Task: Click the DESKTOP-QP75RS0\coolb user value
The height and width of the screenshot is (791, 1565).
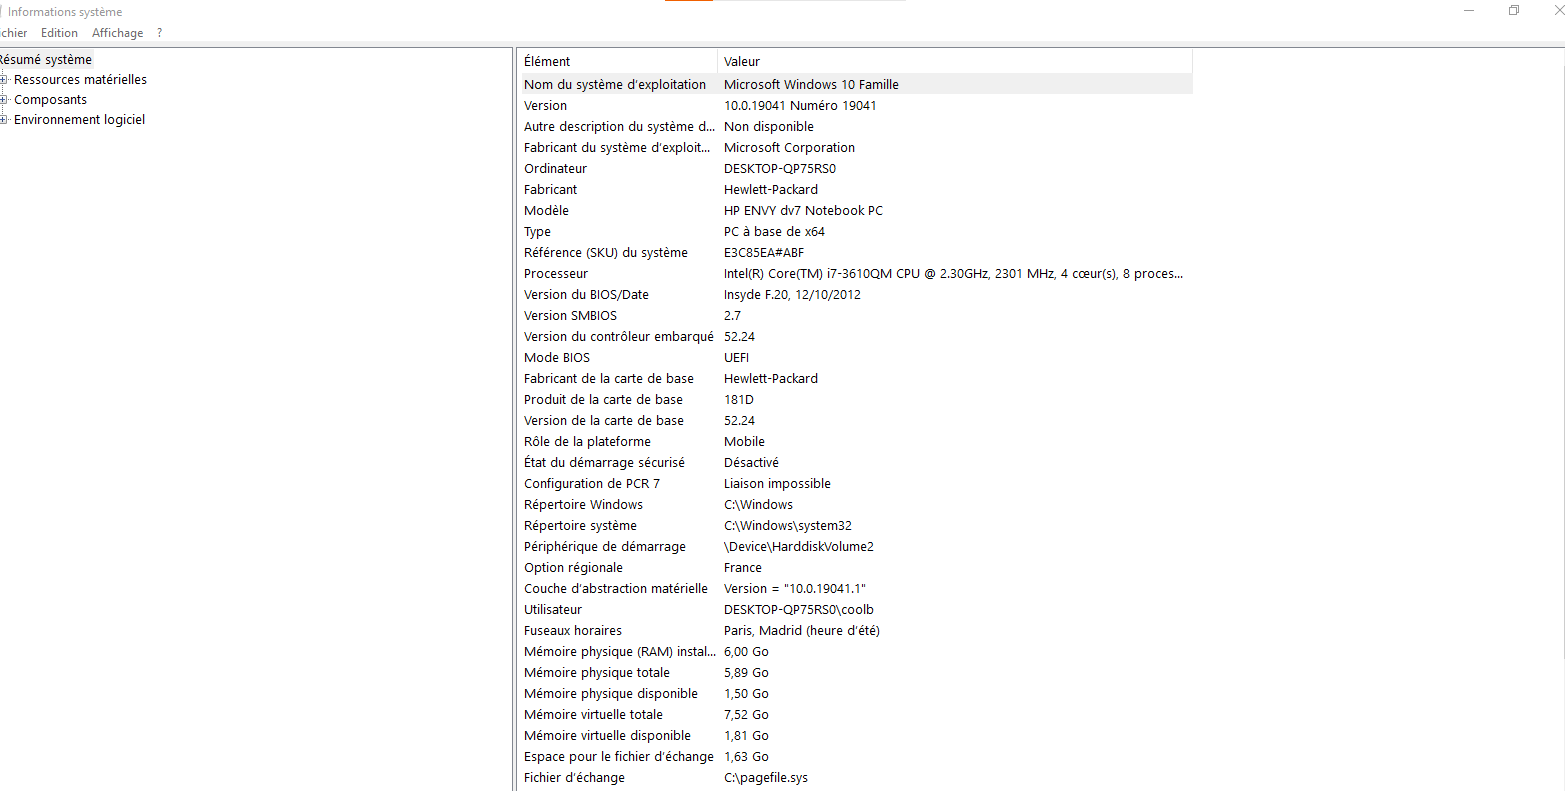Action: [799, 610]
